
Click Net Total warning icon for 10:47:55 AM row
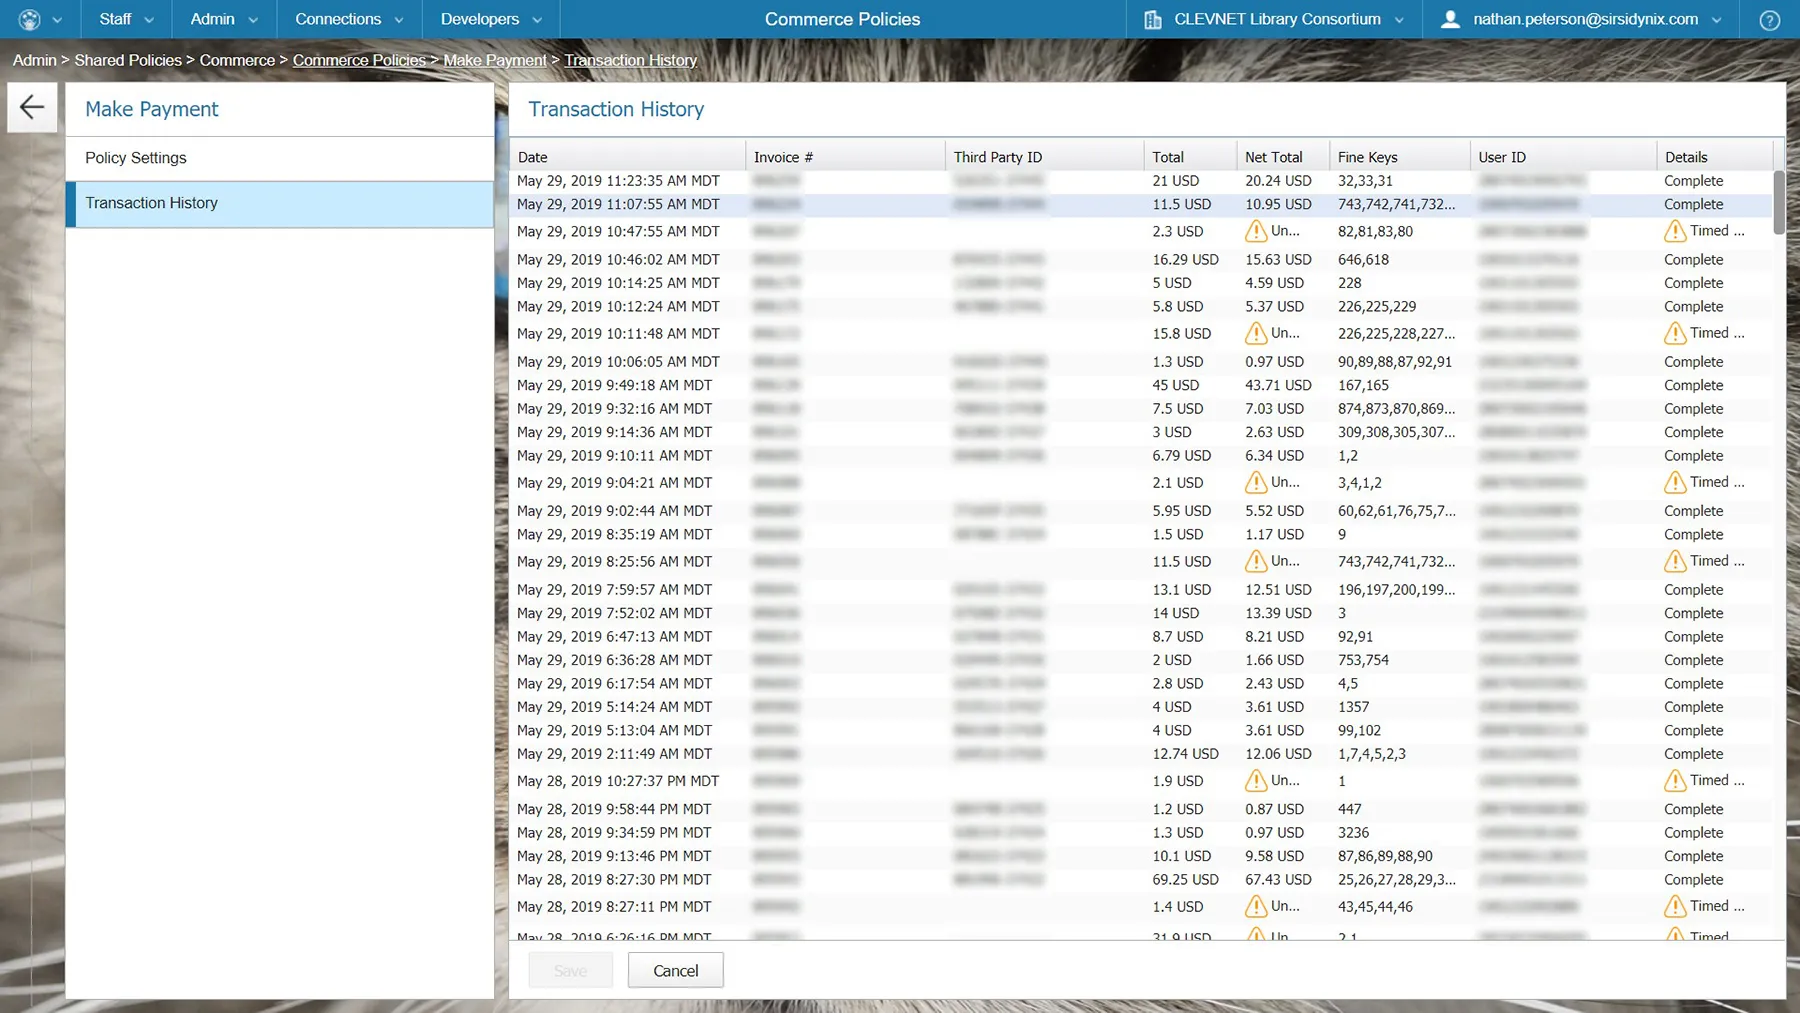click(x=1255, y=231)
